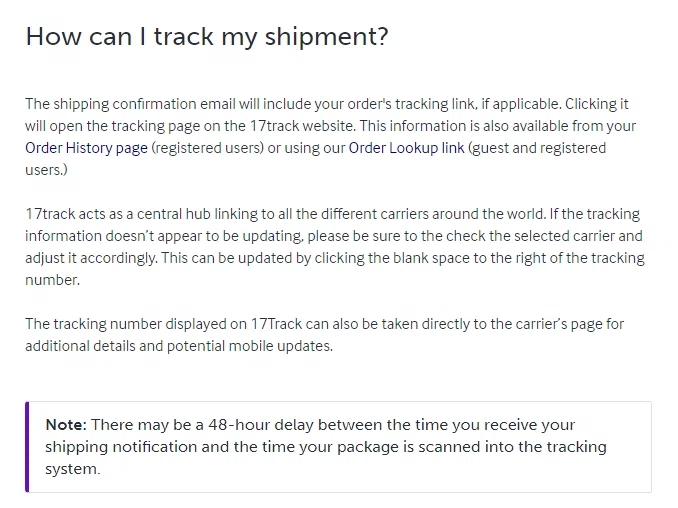Open the Order Lookup link
This screenshot has height=508, width=678.
406,148
